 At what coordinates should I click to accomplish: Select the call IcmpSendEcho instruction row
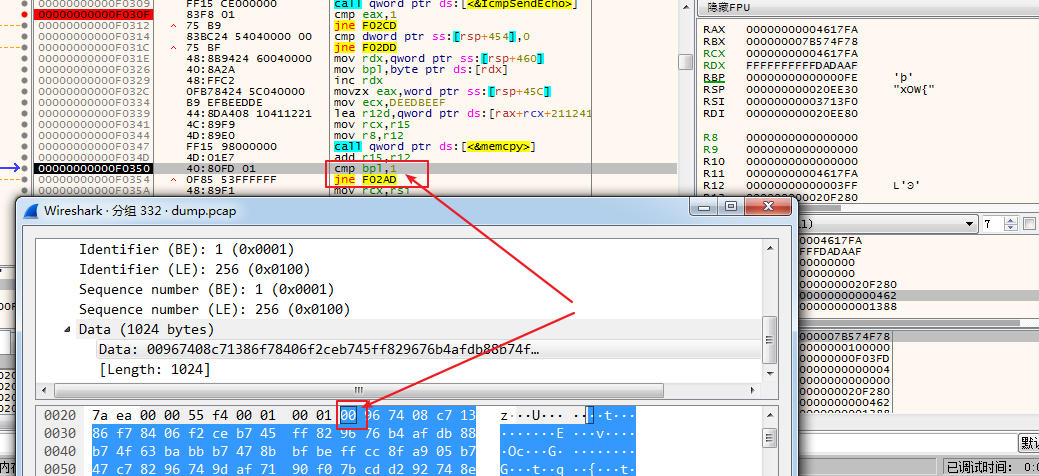[x=456, y=4]
